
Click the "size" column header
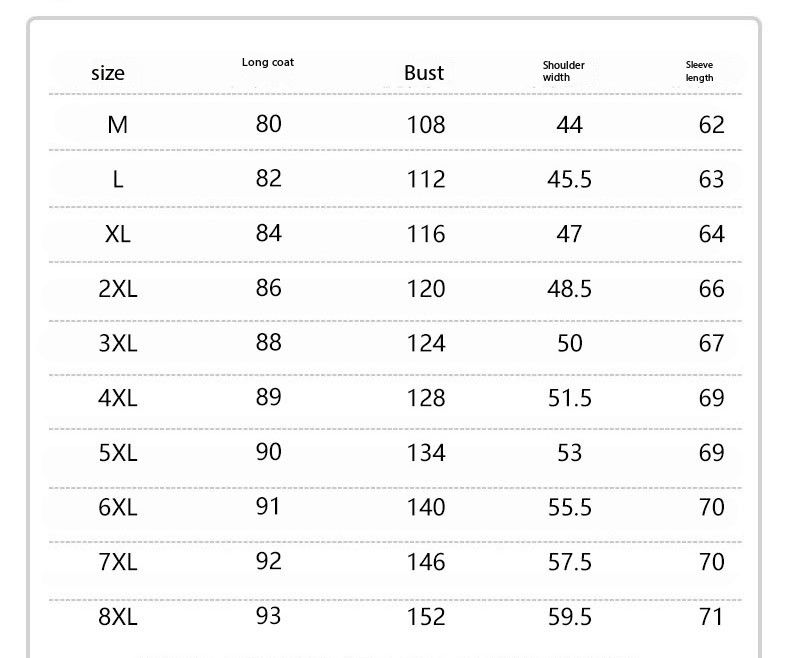(x=108, y=73)
